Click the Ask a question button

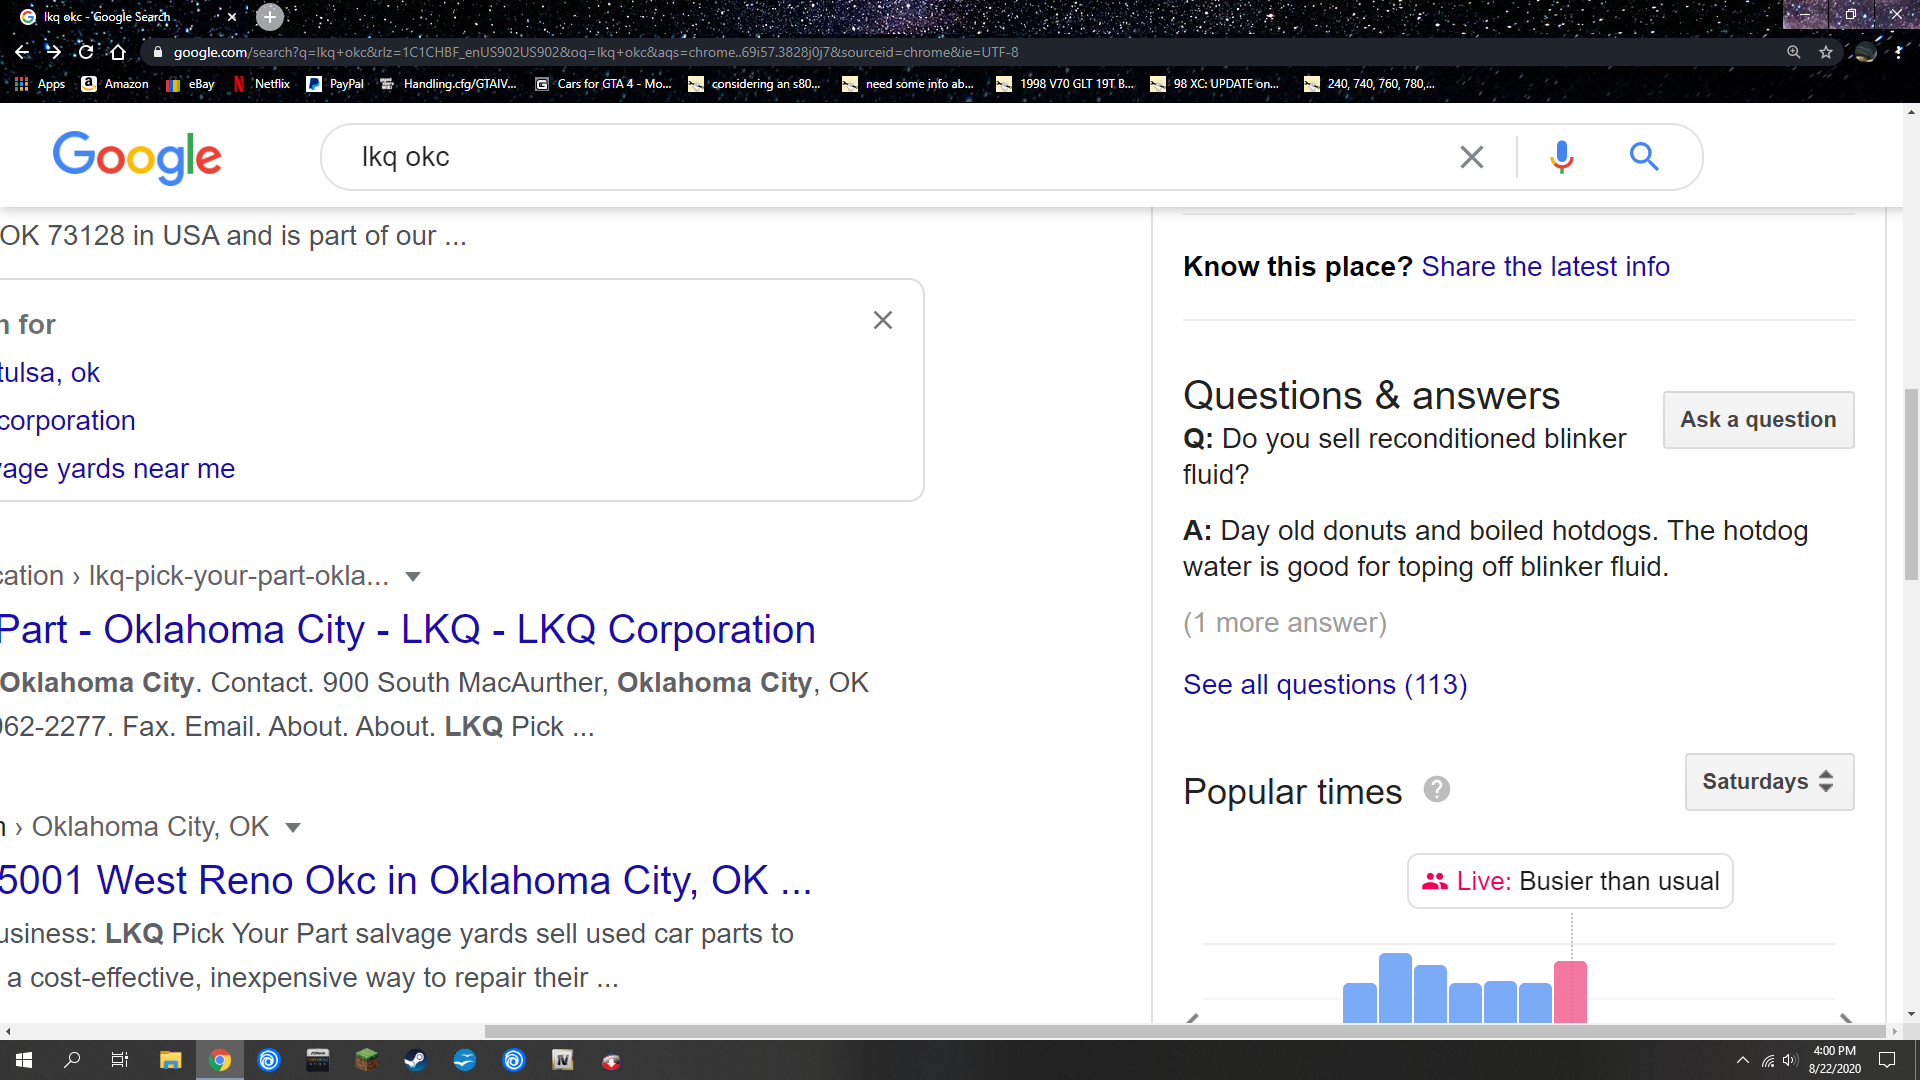tap(1758, 420)
